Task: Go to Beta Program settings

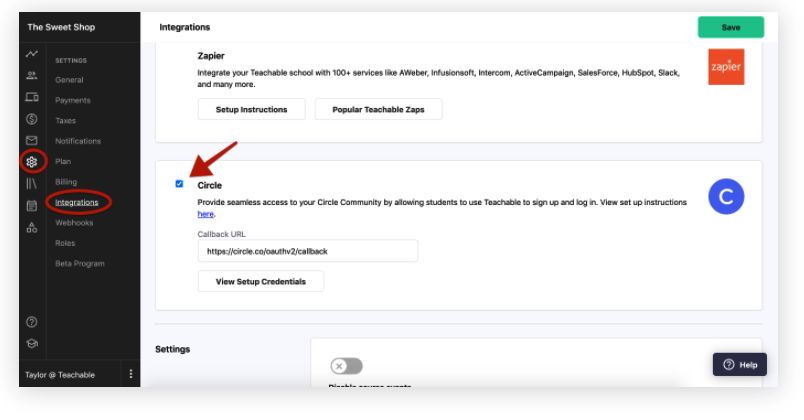Action: [x=80, y=264]
